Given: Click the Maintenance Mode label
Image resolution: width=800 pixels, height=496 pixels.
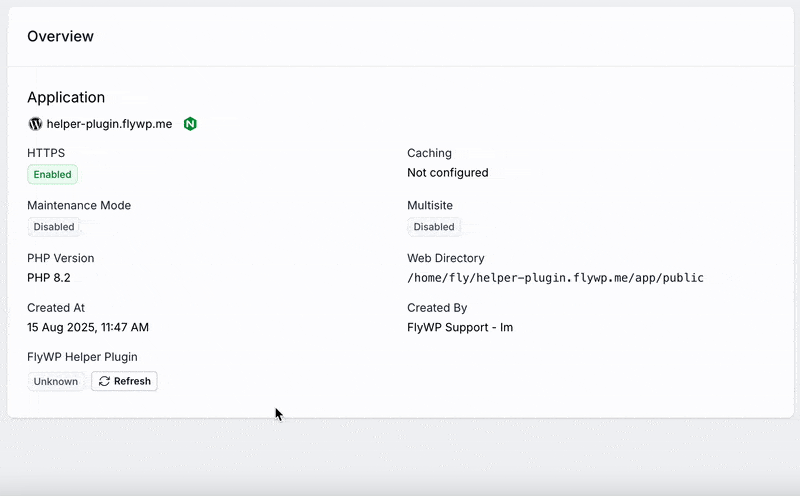Looking at the screenshot, I should [79, 205].
